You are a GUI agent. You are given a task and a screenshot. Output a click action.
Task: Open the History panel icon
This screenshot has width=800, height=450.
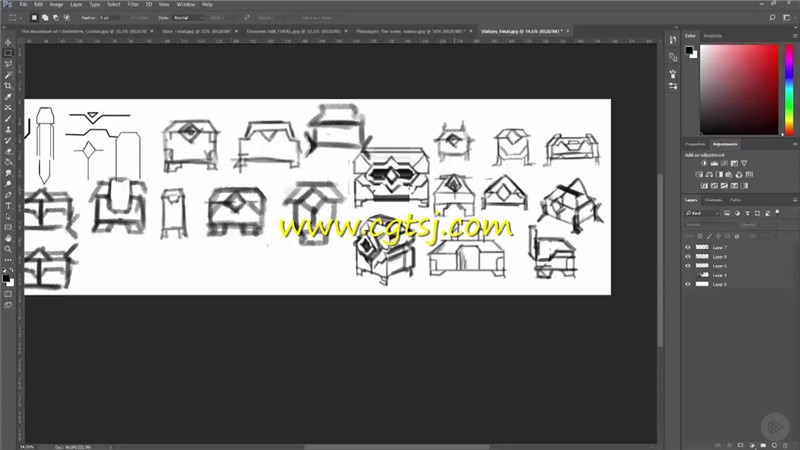[673, 40]
